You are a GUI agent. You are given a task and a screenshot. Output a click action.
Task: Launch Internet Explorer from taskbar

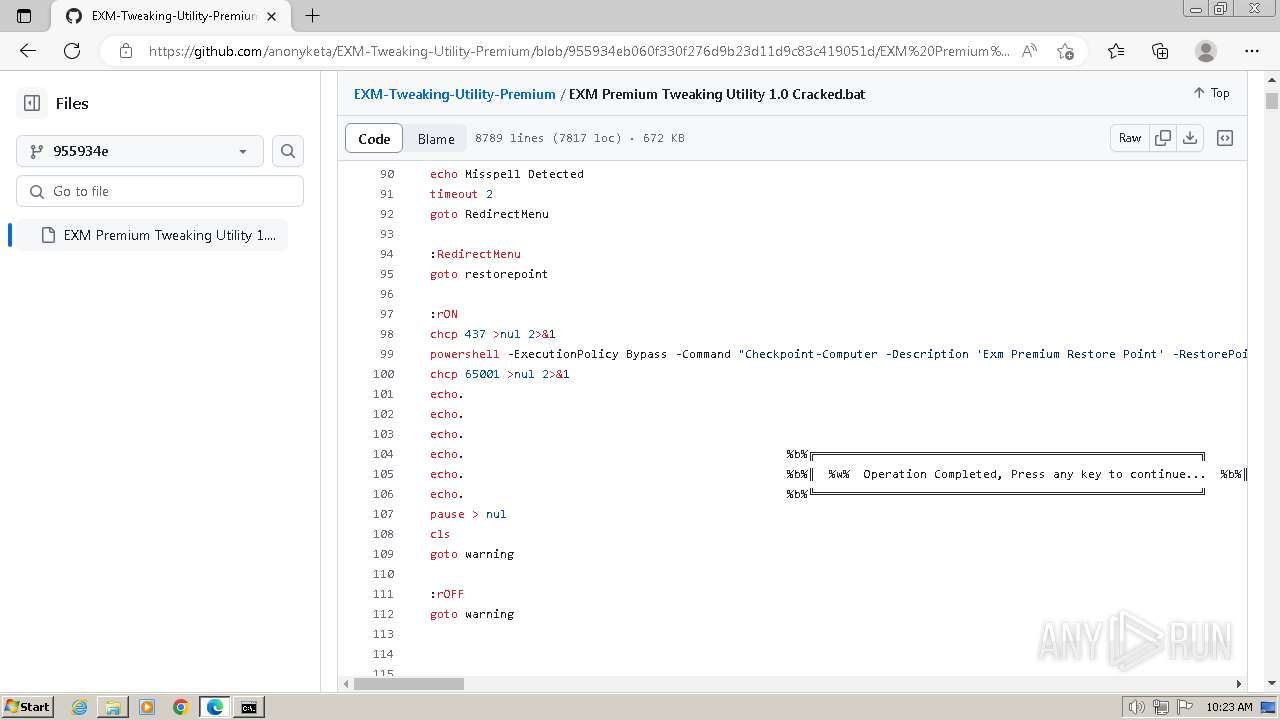tap(79, 707)
